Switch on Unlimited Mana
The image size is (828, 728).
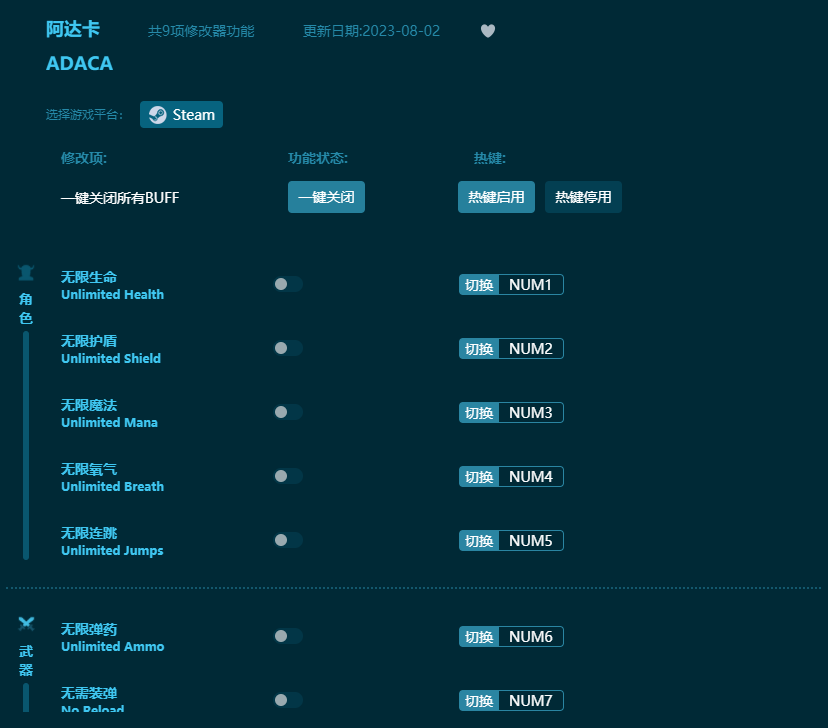tap(288, 412)
